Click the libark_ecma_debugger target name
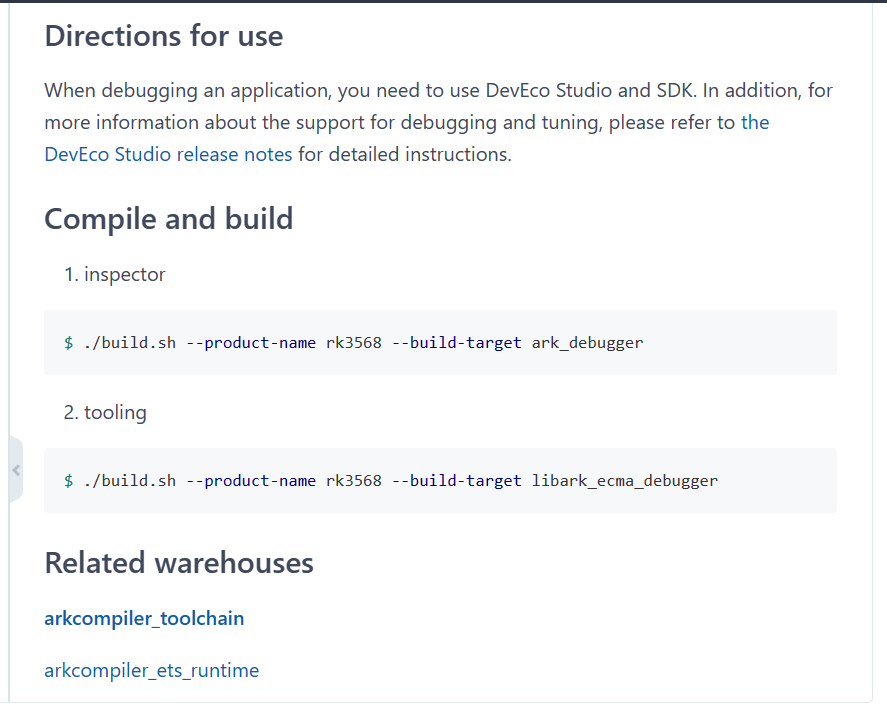 pyautogui.click(x=625, y=481)
